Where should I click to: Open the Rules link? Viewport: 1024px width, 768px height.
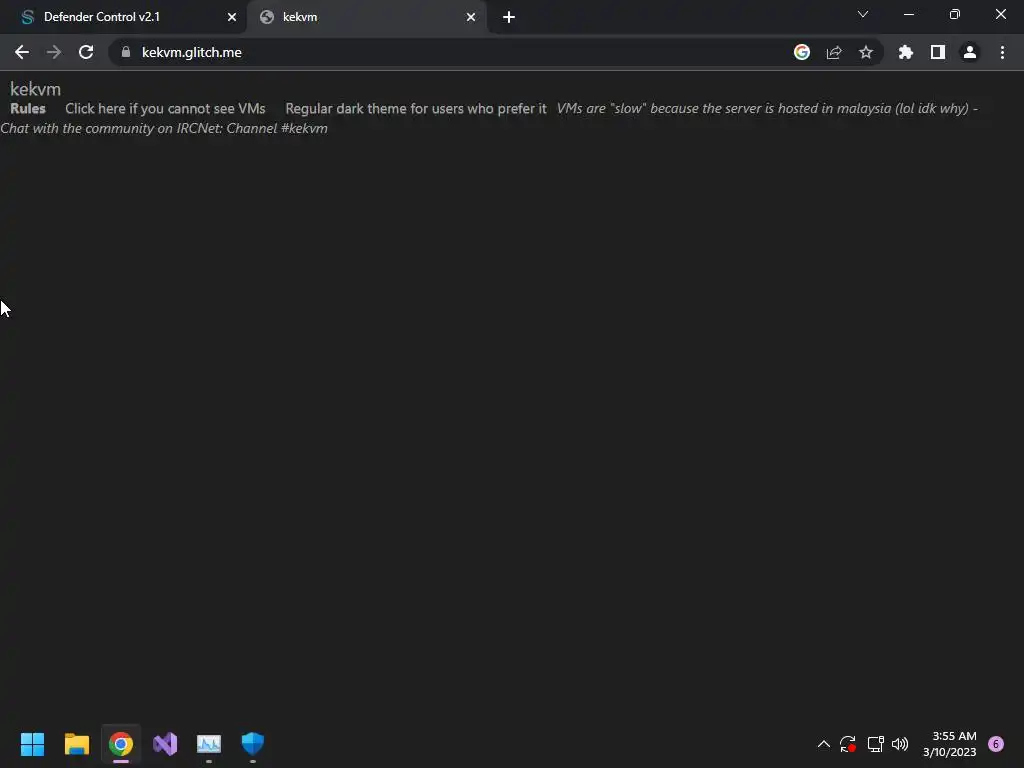coord(28,108)
